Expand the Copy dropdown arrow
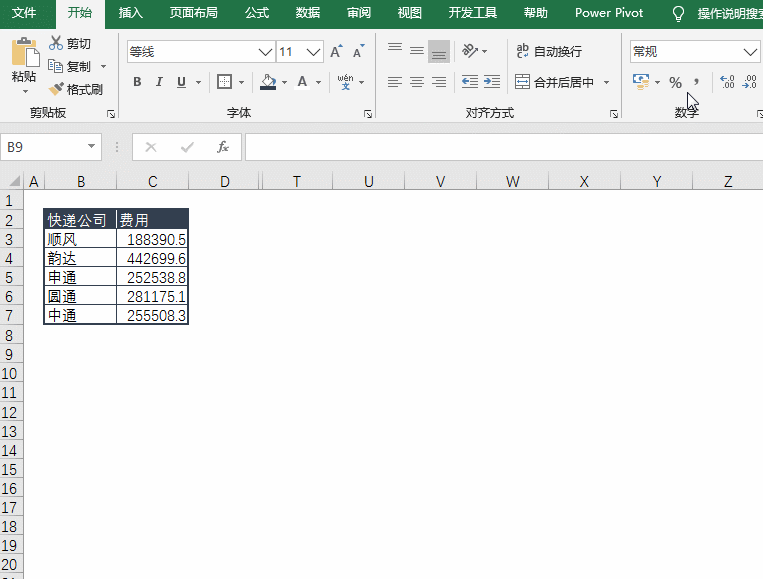This screenshot has height=579, width=763. [103, 66]
